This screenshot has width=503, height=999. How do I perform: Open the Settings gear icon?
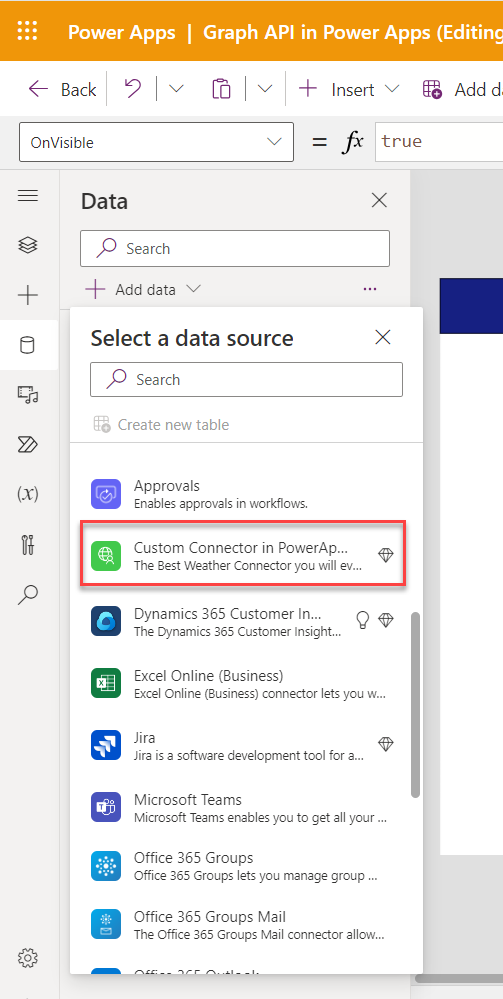coord(27,957)
